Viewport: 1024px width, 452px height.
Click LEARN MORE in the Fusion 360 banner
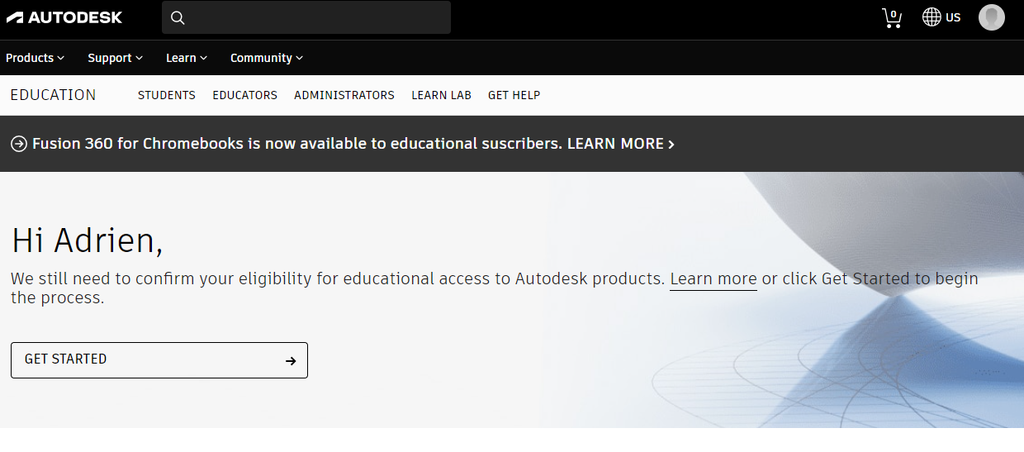pos(620,144)
